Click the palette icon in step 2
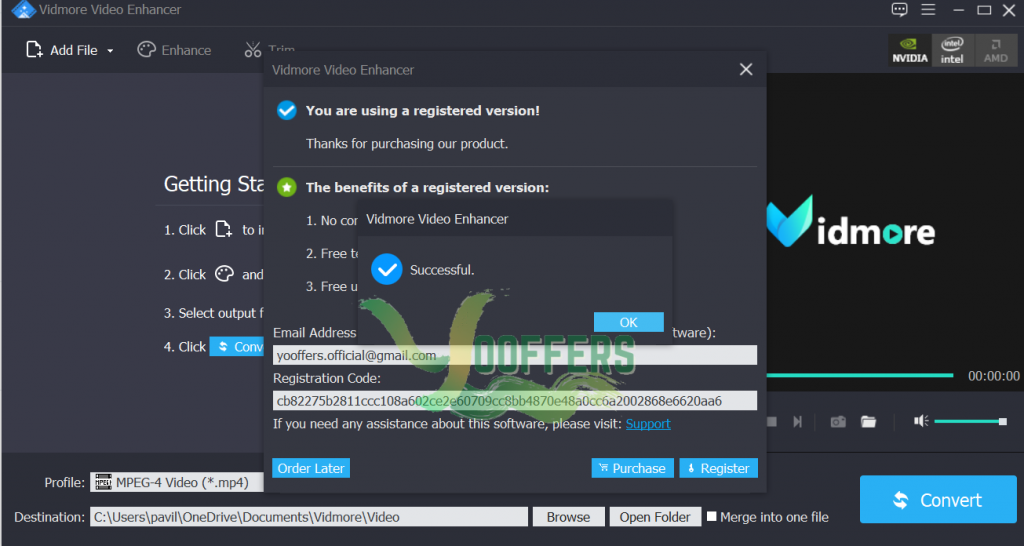 [224, 274]
